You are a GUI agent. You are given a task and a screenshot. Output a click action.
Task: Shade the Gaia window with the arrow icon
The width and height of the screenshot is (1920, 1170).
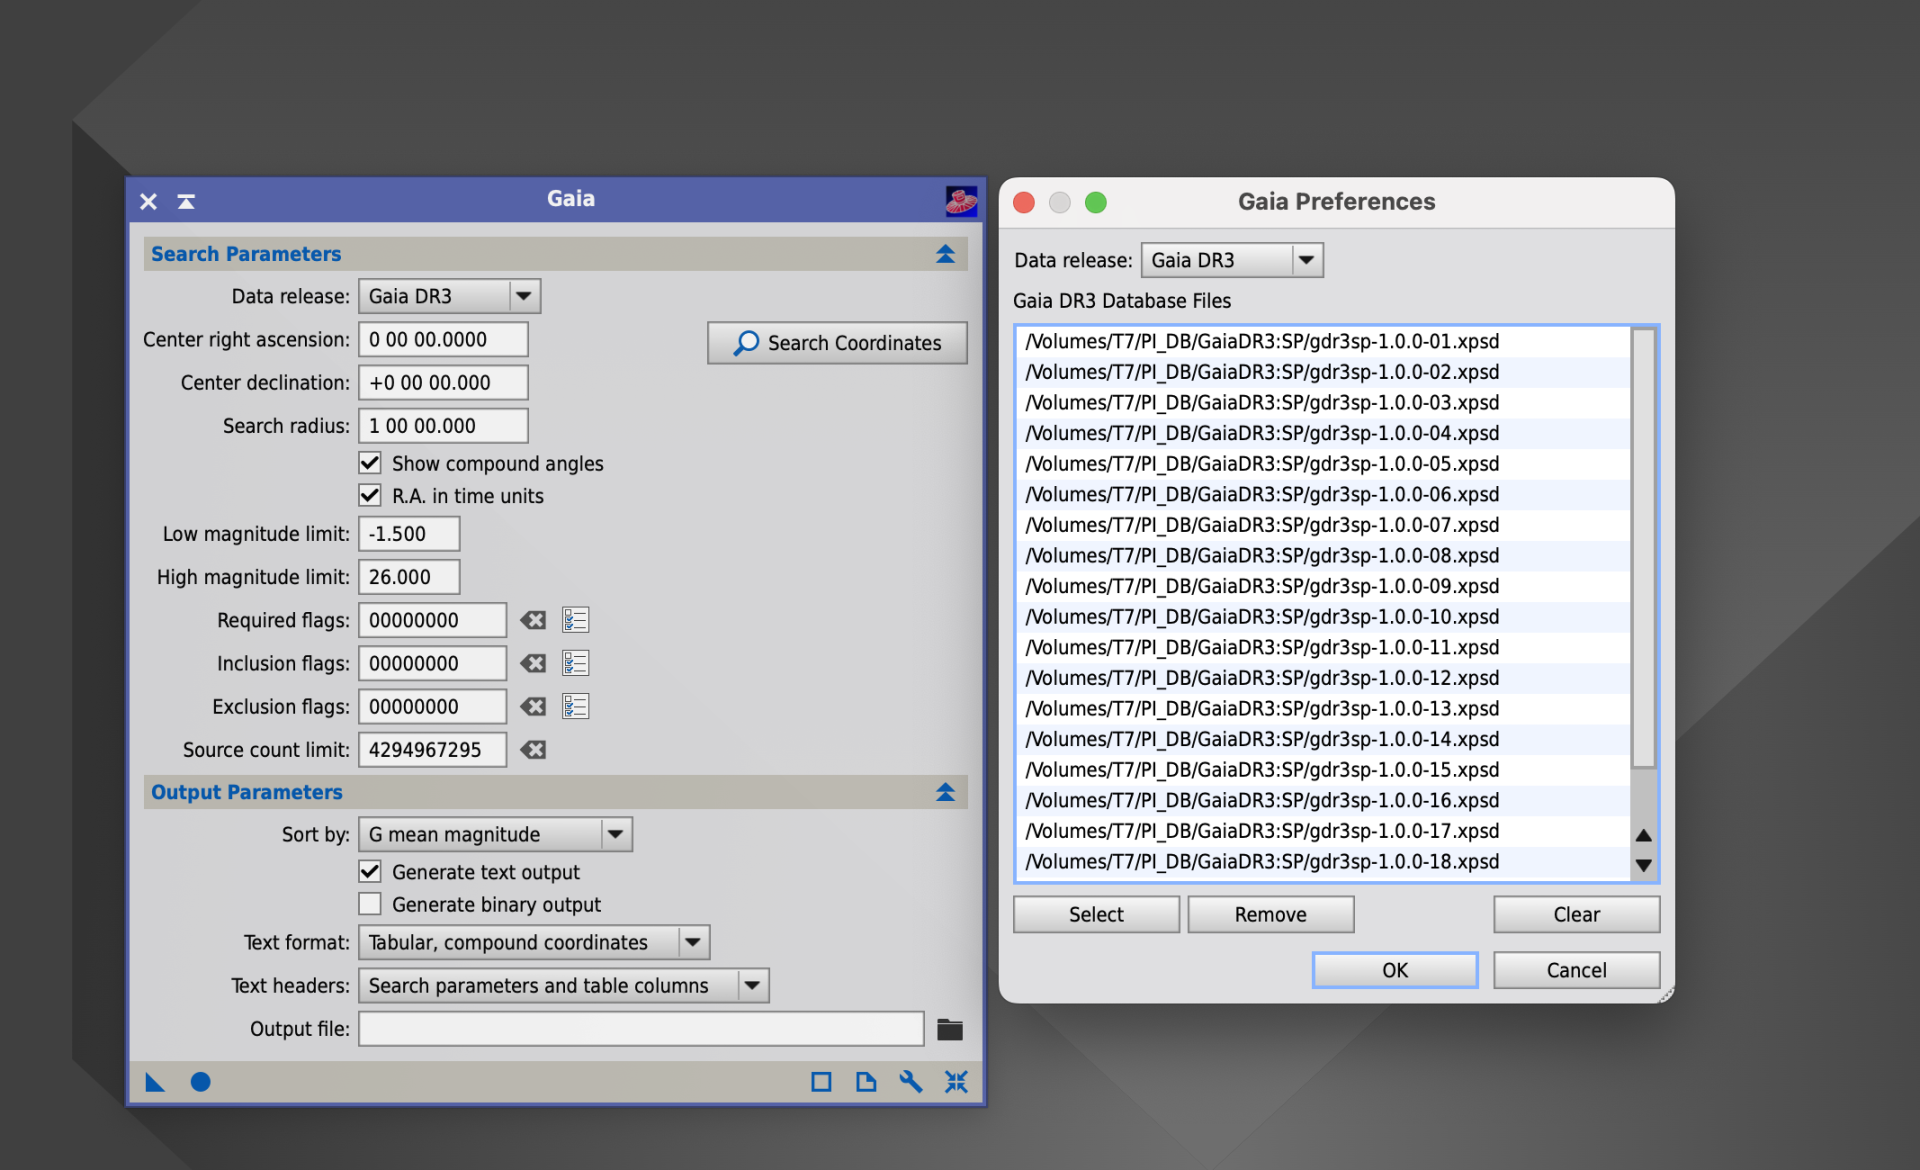click(186, 201)
